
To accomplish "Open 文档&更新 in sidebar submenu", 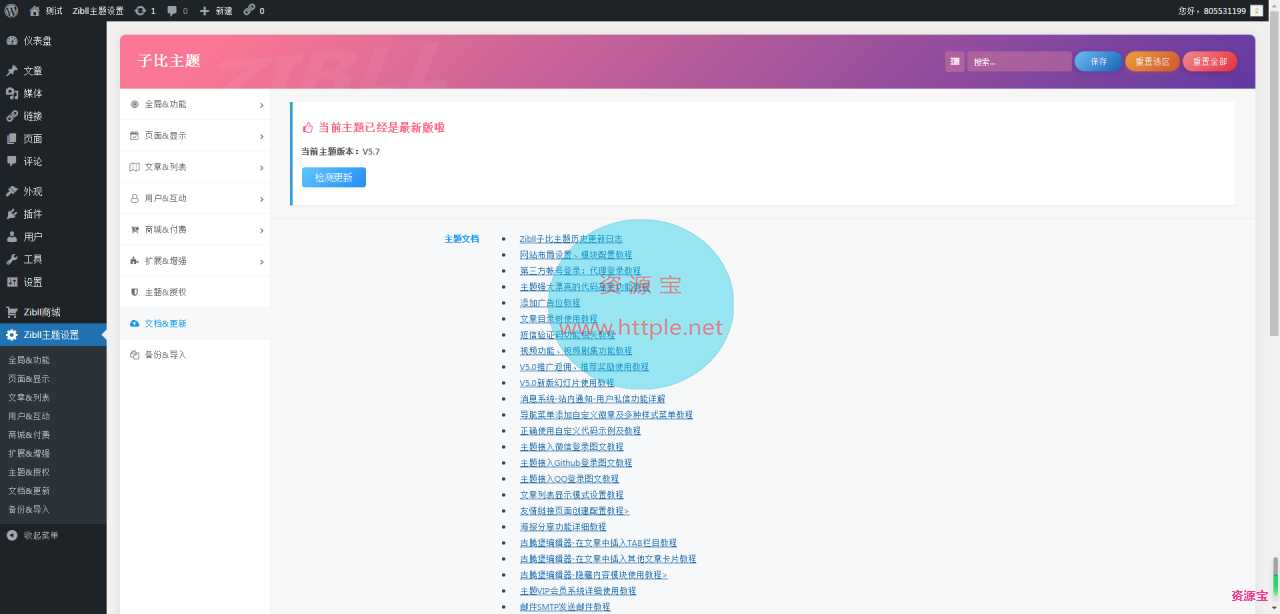I will tap(29, 491).
